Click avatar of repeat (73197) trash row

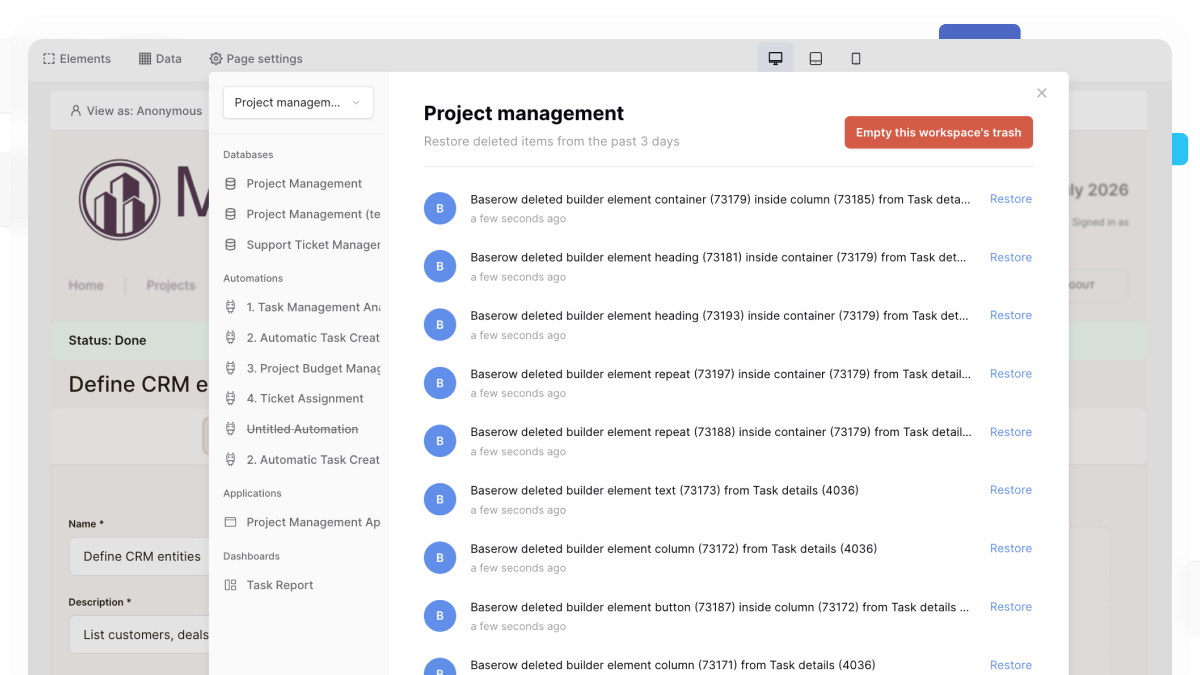pos(440,383)
